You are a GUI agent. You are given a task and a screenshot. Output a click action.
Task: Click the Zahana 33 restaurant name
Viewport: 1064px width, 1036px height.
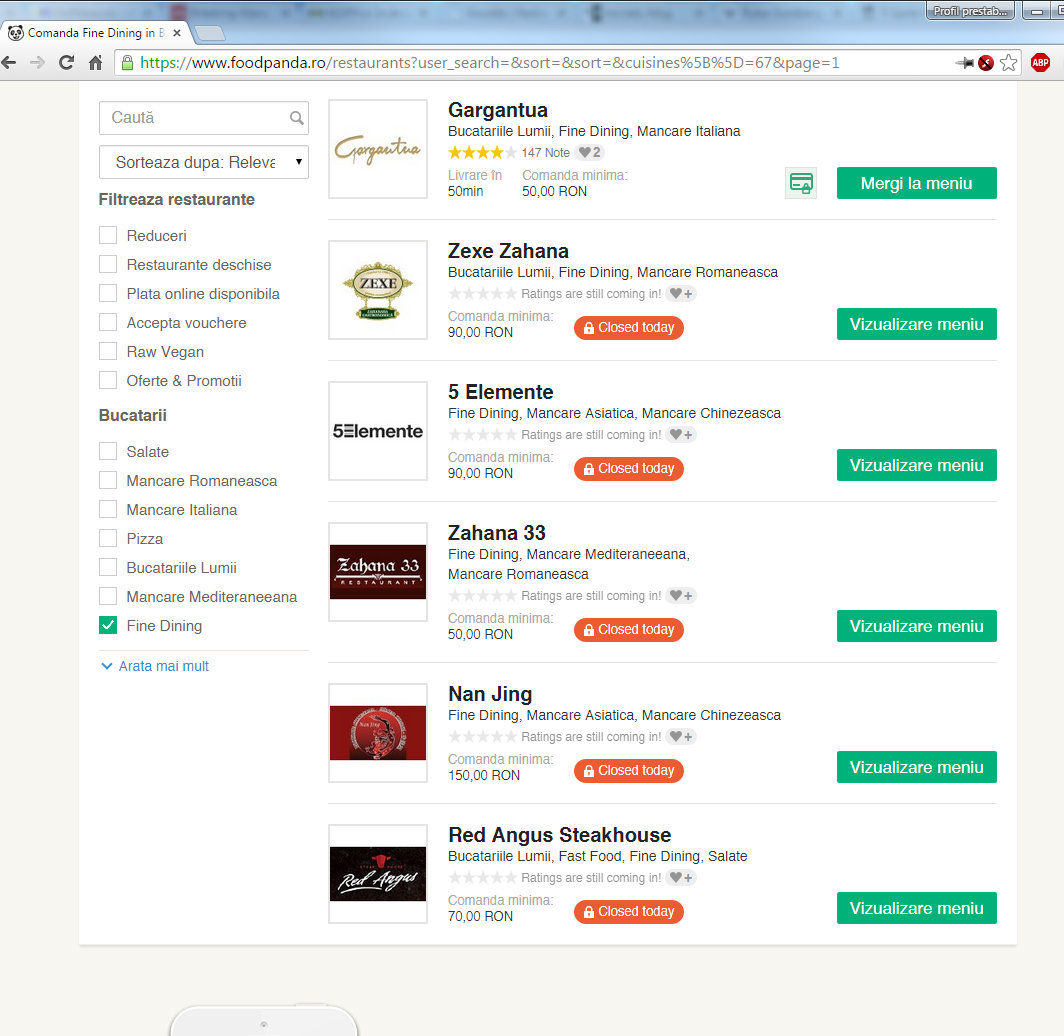[x=497, y=533]
